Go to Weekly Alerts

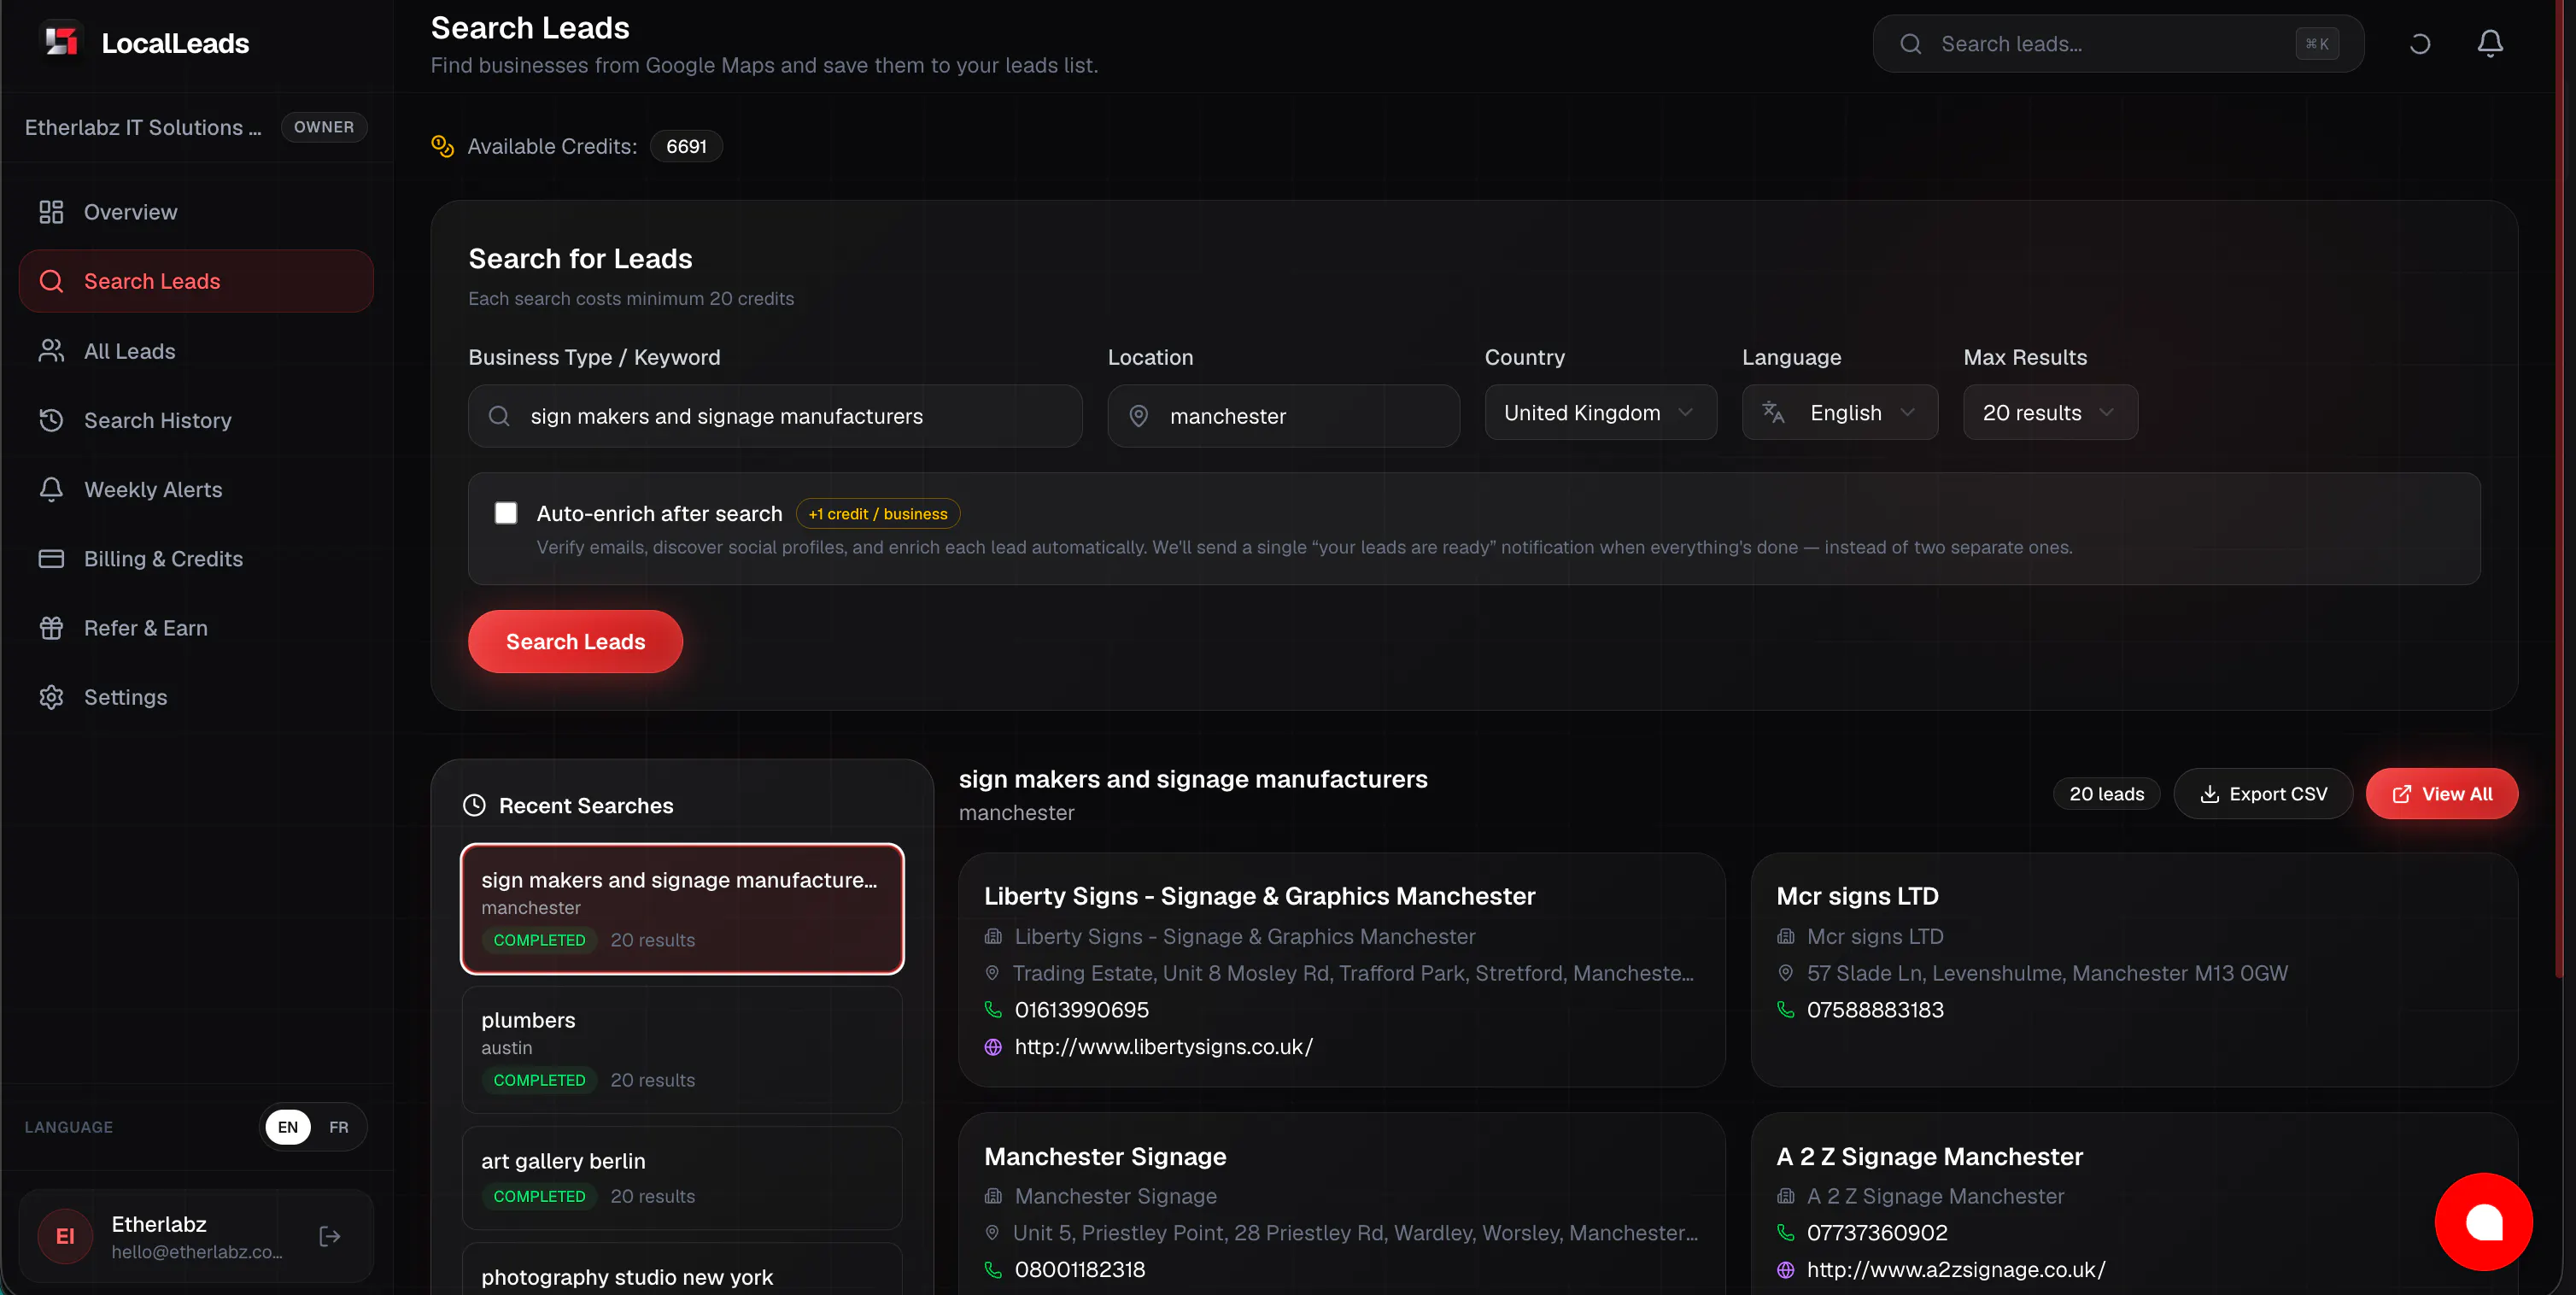click(196, 489)
